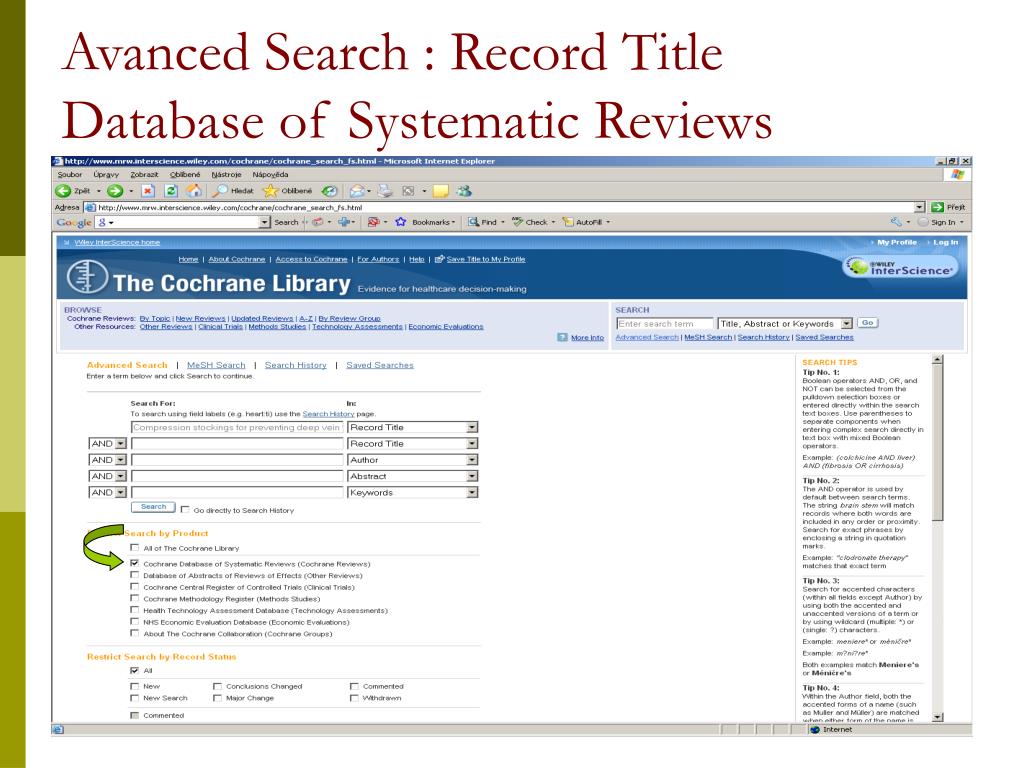Click the Mail envelope icon
Image resolution: width=1024 pixels, height=768 pixels.
tap(357, 191)
